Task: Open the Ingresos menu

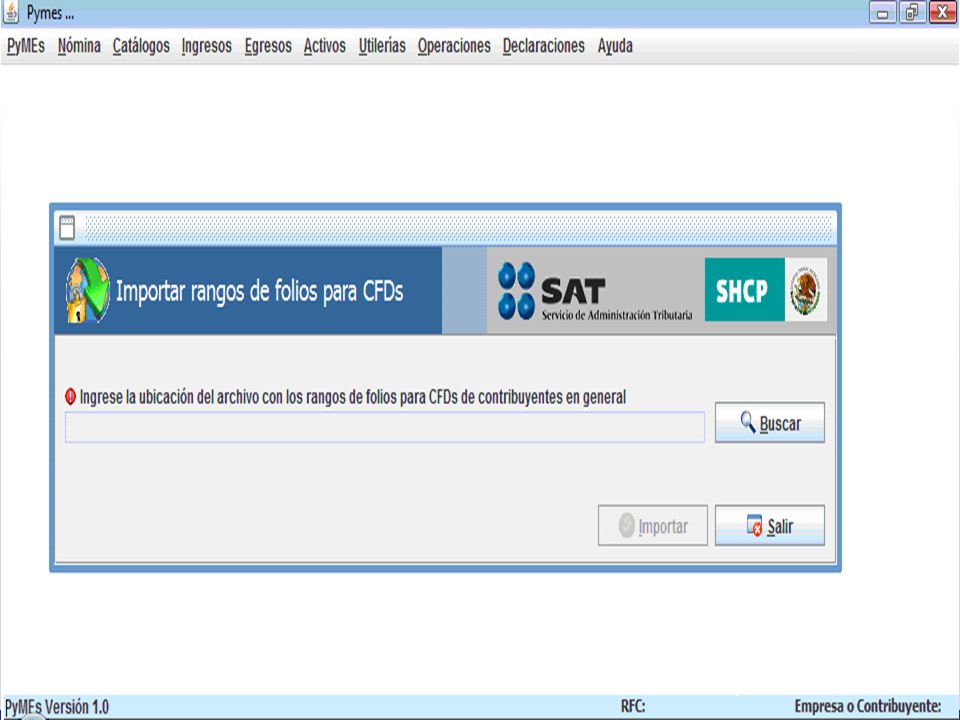Action: pyautogui.click(x=206, y=46)
